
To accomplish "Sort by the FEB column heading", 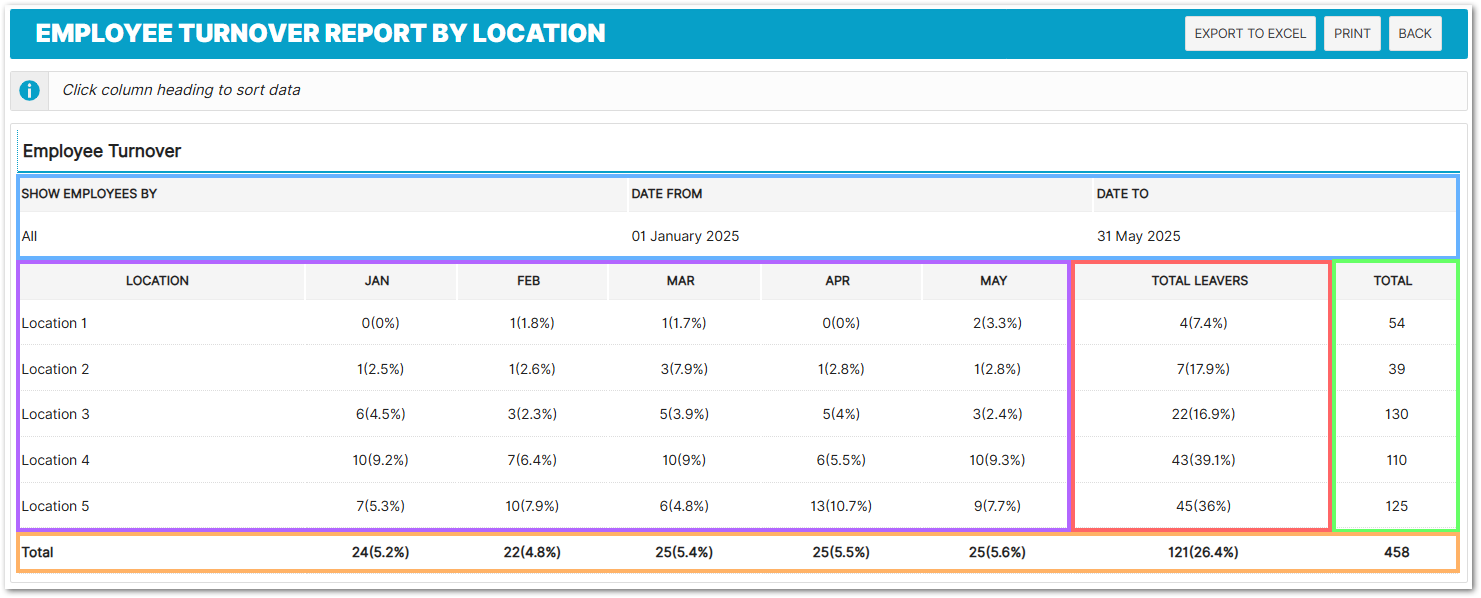I will point(529,281).
